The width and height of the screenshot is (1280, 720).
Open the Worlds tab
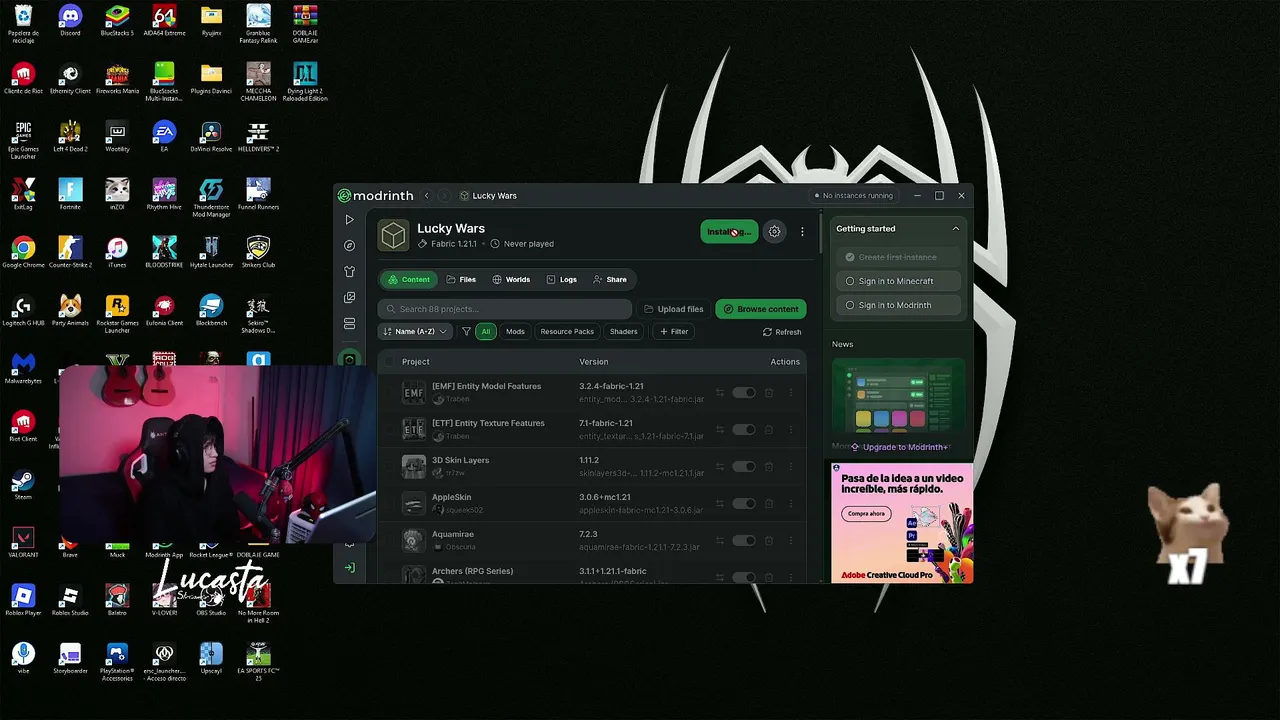(511, 280)
